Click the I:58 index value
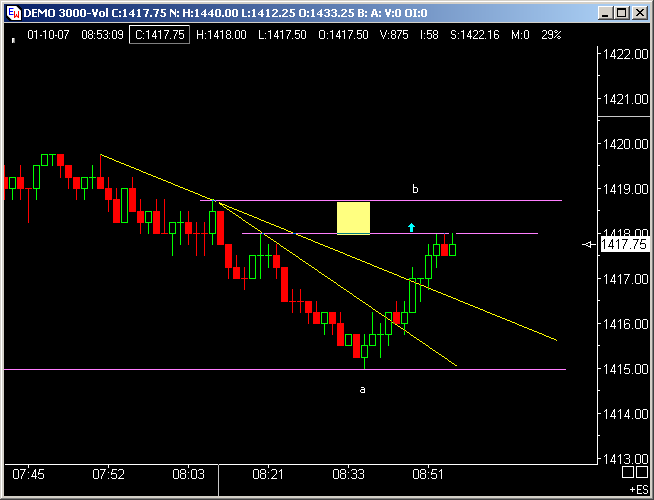The image size is (654, 500). coord(429,35)
